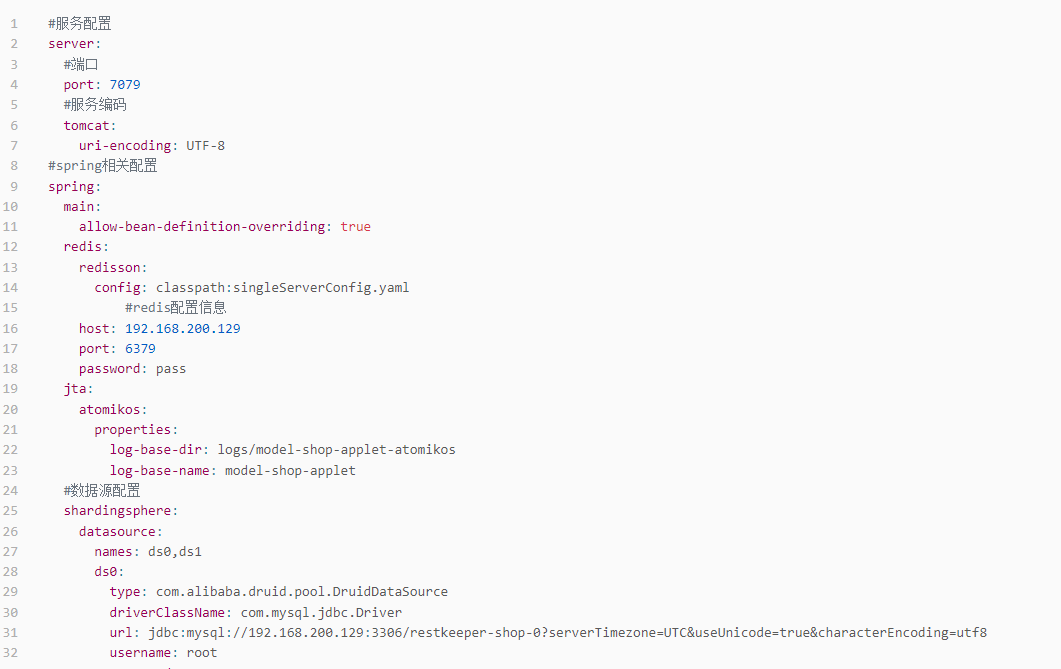
Task: Click log-base-dir value logs/model-shop-applet-atomikos
Action: click(336, 450)
